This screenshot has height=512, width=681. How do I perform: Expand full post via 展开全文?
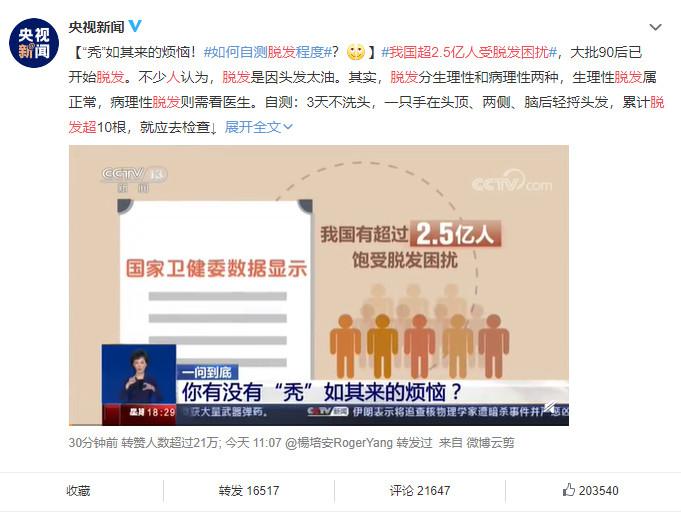tap(258, 127)
